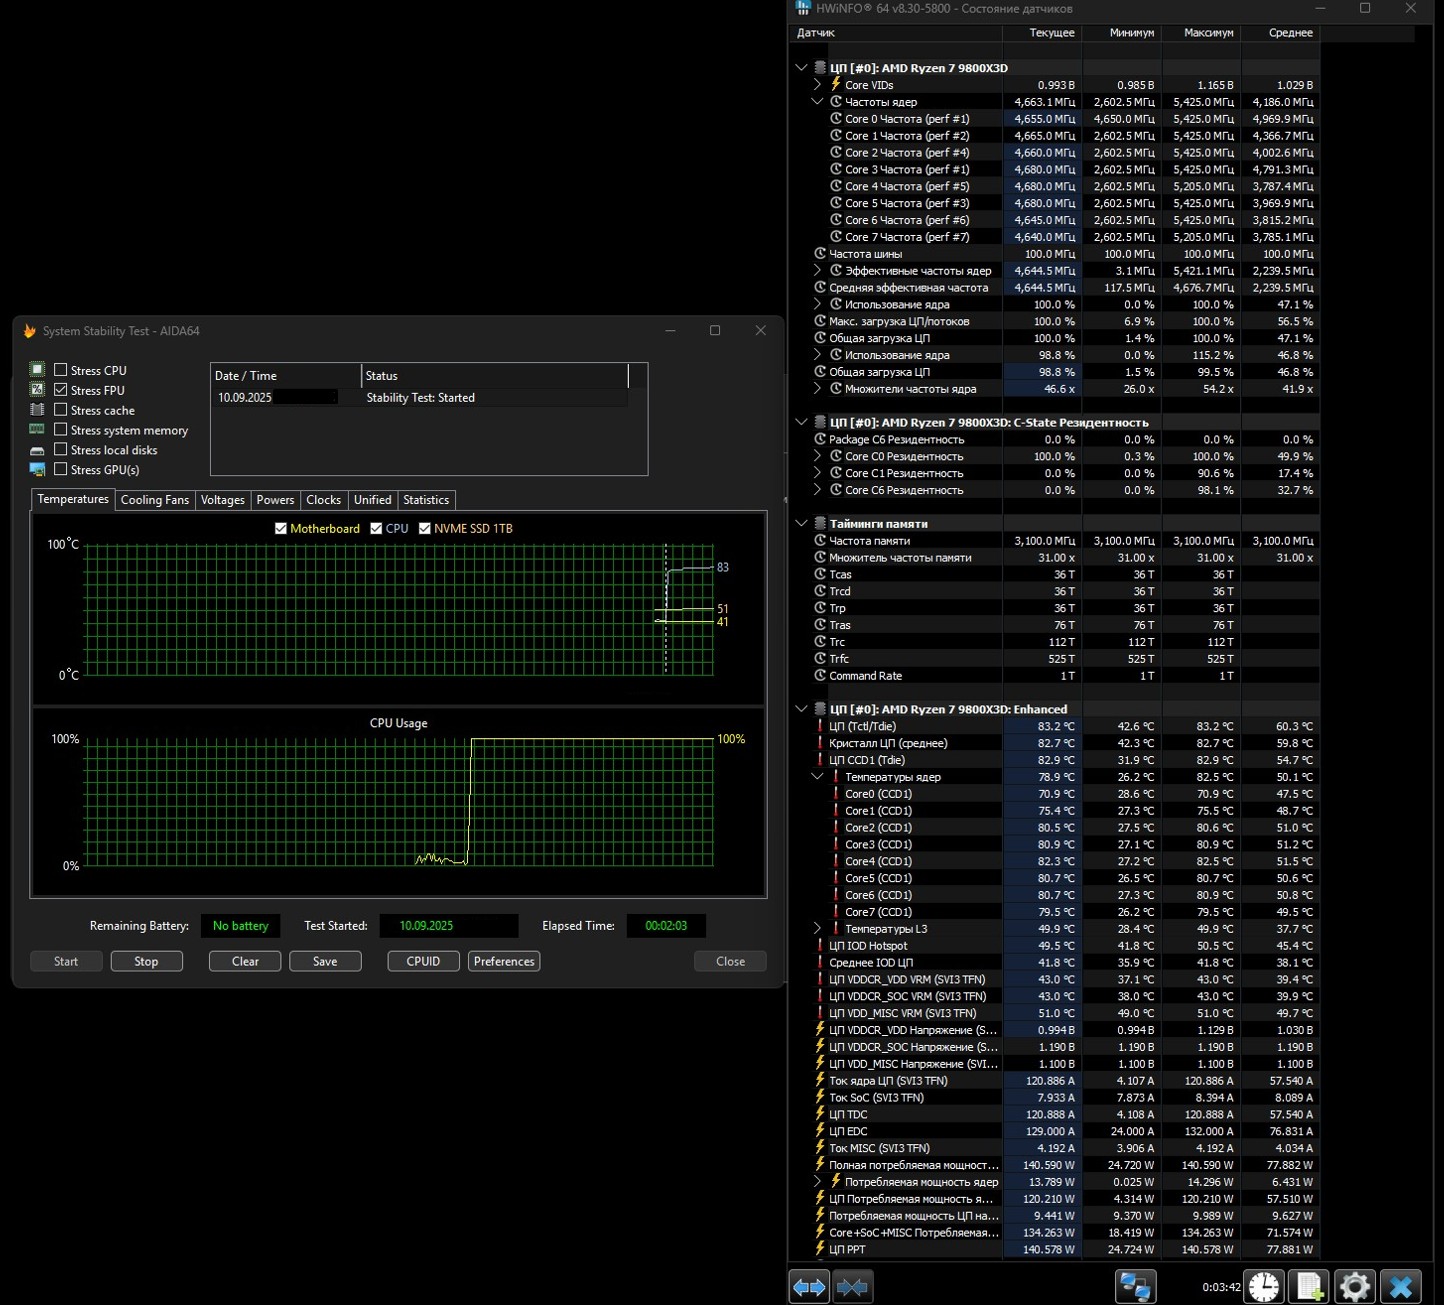Screen dimensions: 1444x1305
Task: Click the lightning icon beside ЦП PPT
Action: click(820, 1249)
